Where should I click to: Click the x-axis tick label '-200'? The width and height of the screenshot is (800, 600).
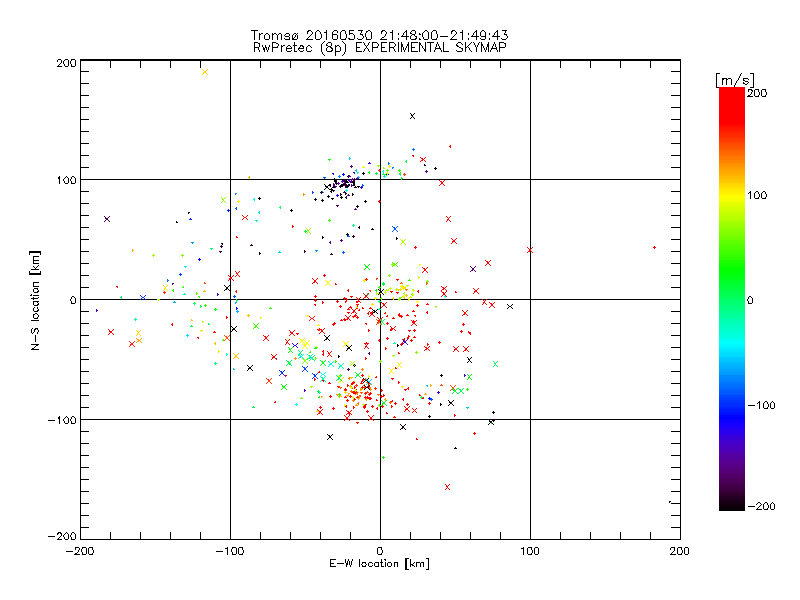click(80, 551)
